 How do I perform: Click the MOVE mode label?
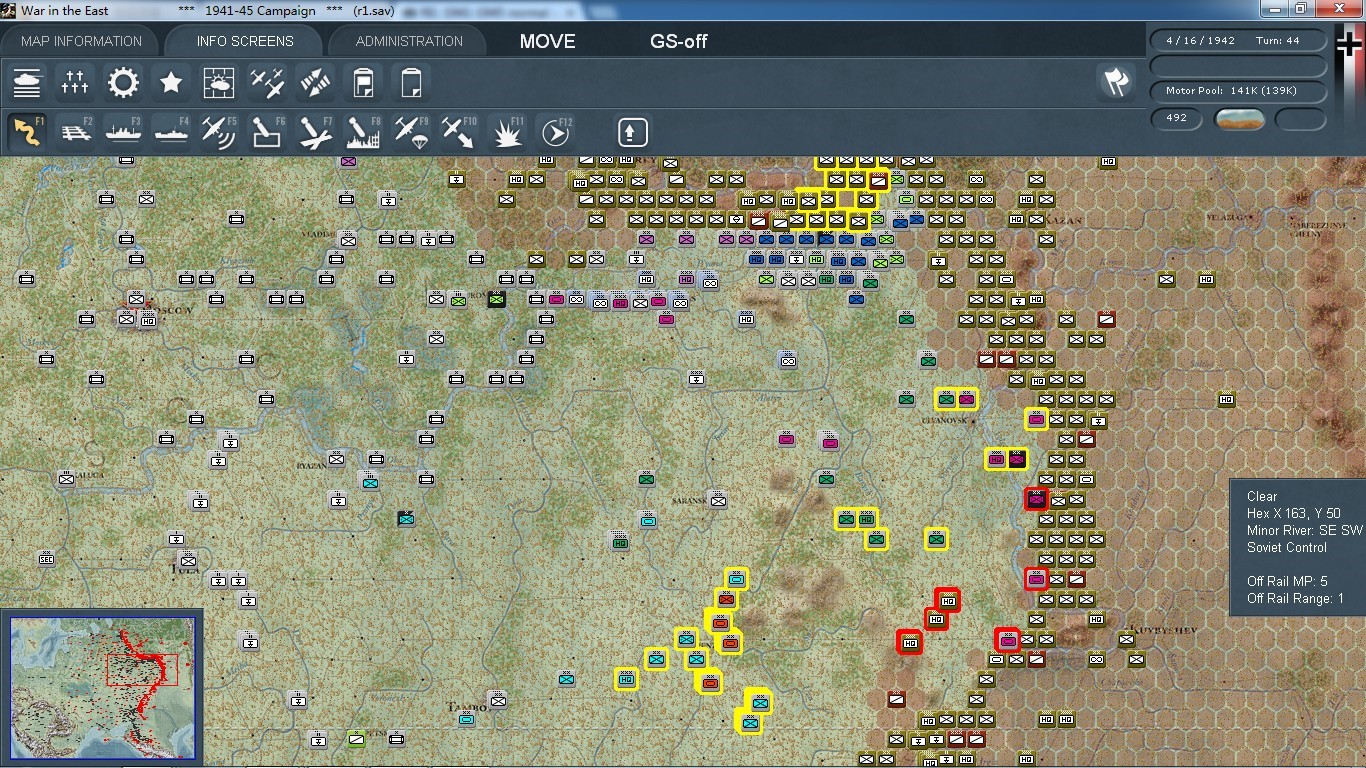coord(547,41)
